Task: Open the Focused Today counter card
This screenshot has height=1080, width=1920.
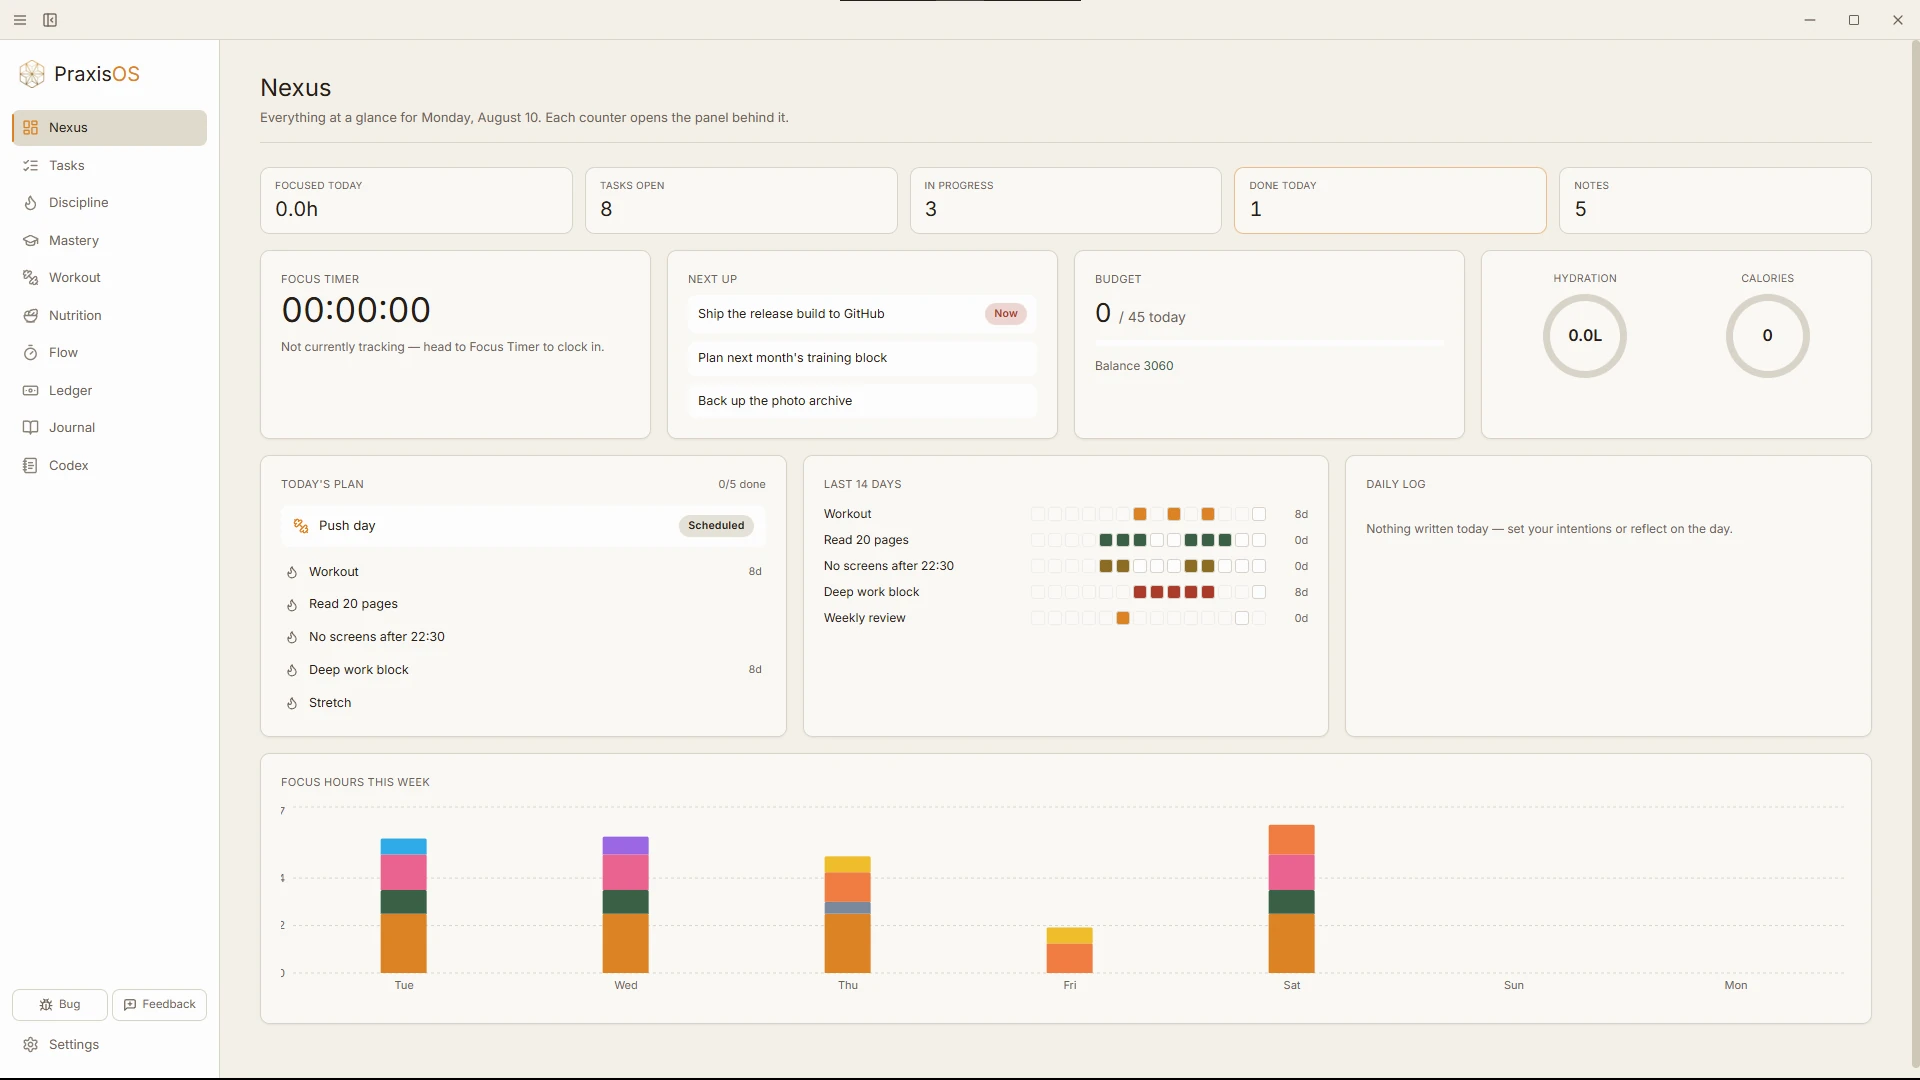Action: pos(416,201)
